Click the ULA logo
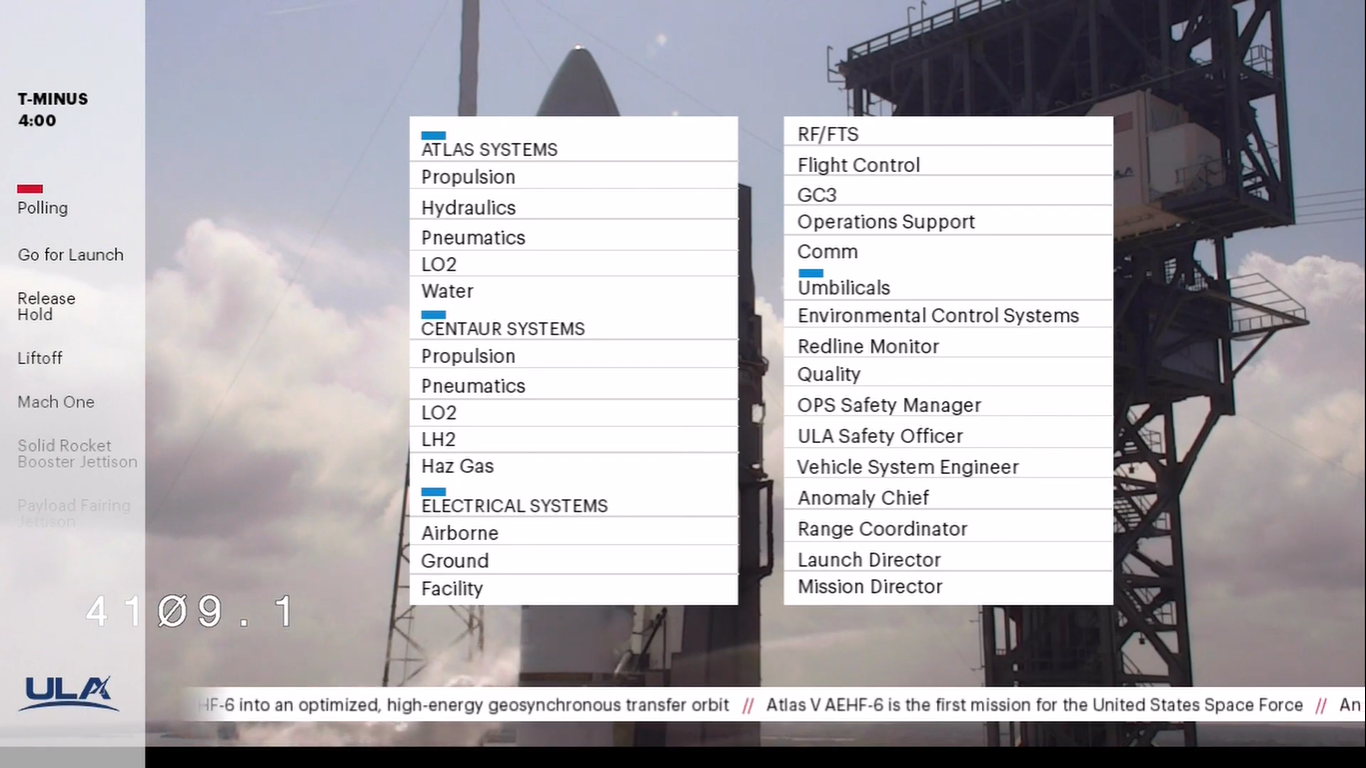 pyautogui.click(x=68, y=692)
